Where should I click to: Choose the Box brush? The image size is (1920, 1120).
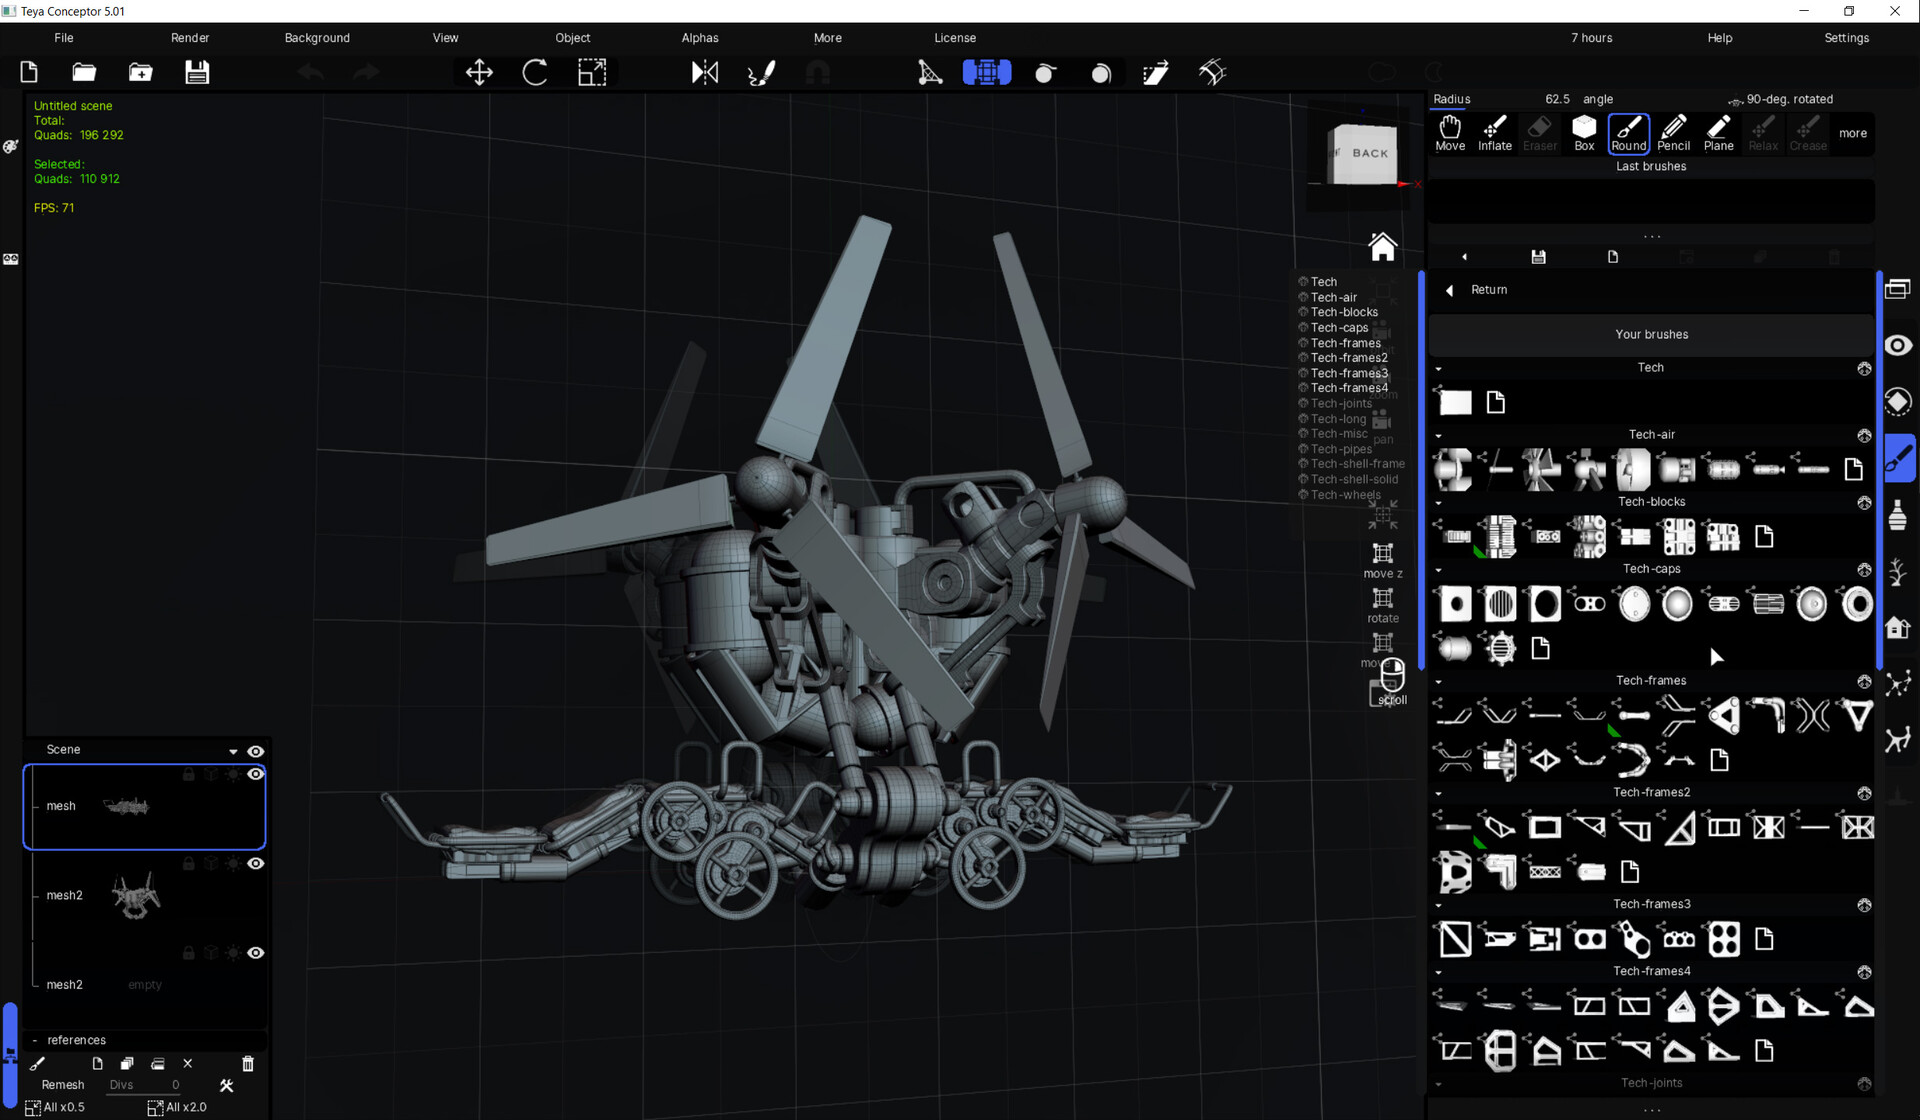tap(1584, 132)
